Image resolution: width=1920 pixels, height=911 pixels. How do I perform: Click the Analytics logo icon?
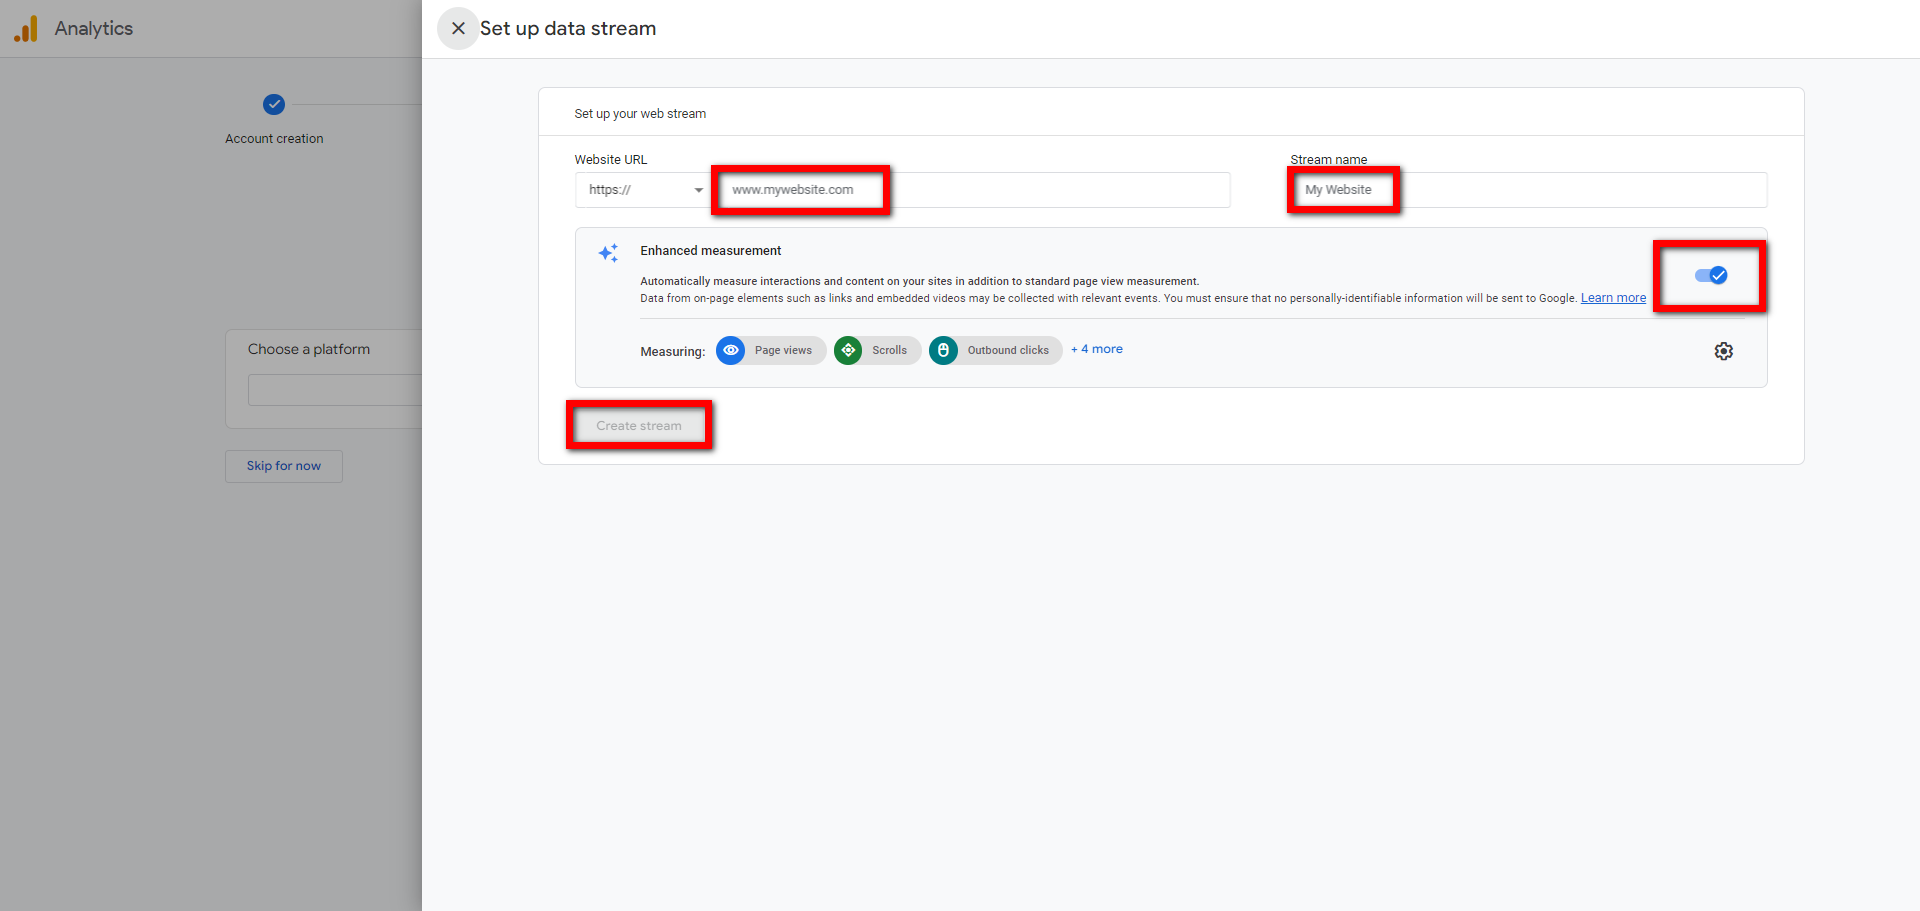[25, 28]
